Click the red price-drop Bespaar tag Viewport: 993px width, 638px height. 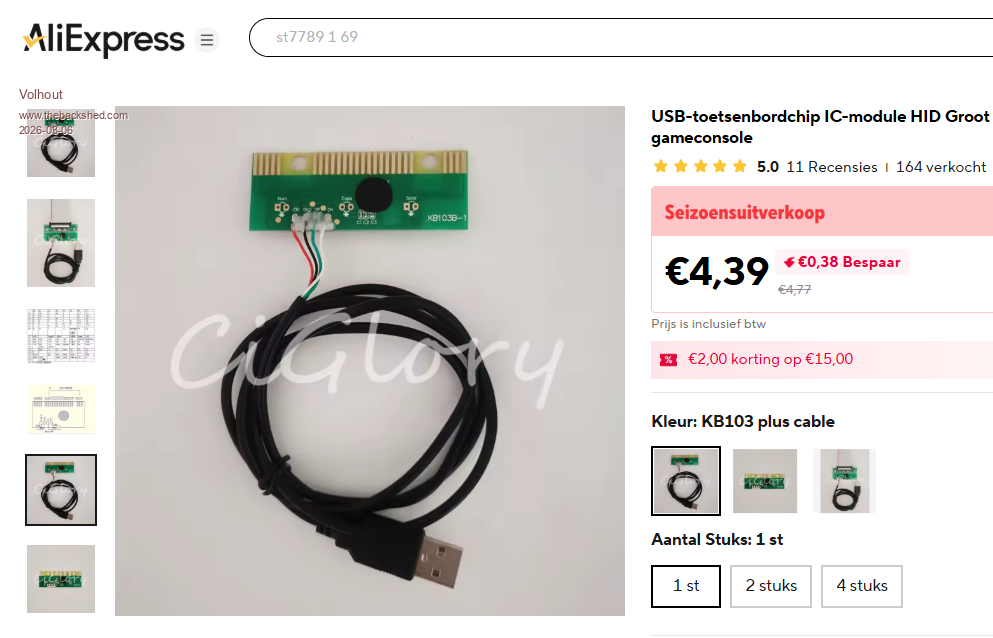(x=842, y=262)
